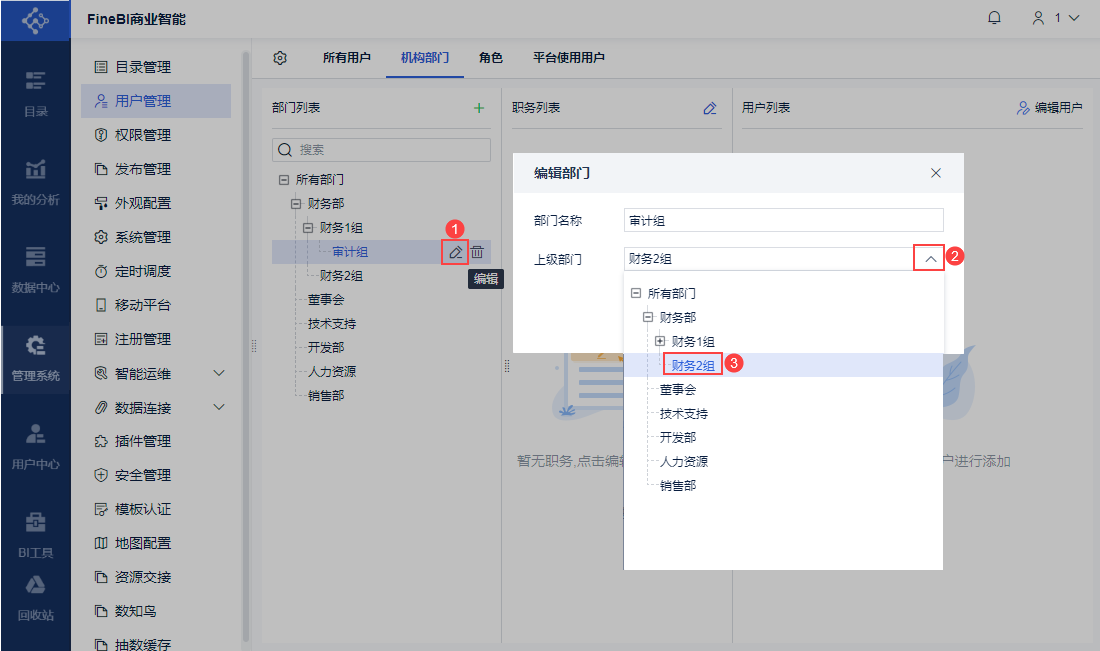Image resolution: width=1100 pixels, height=651 pixels.
Task: Edit the 职务列表 with the pencil icon
Action: coord(710,108)
